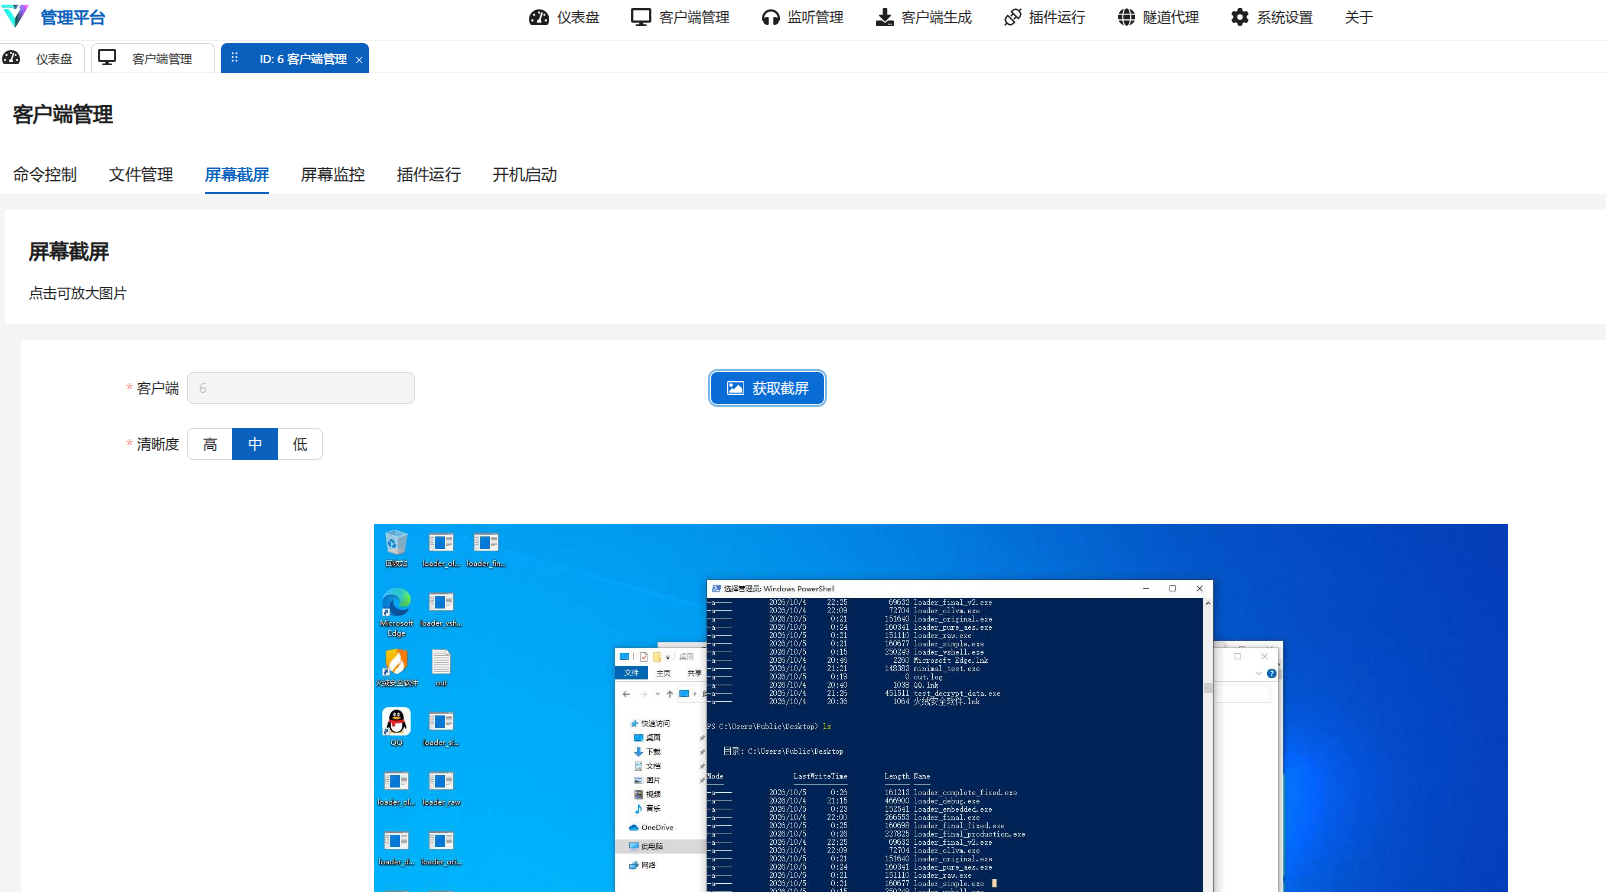Open the 开机启动 sub-tab
Viewport: 1606px width, 892px height.
[x=525, y=175]
